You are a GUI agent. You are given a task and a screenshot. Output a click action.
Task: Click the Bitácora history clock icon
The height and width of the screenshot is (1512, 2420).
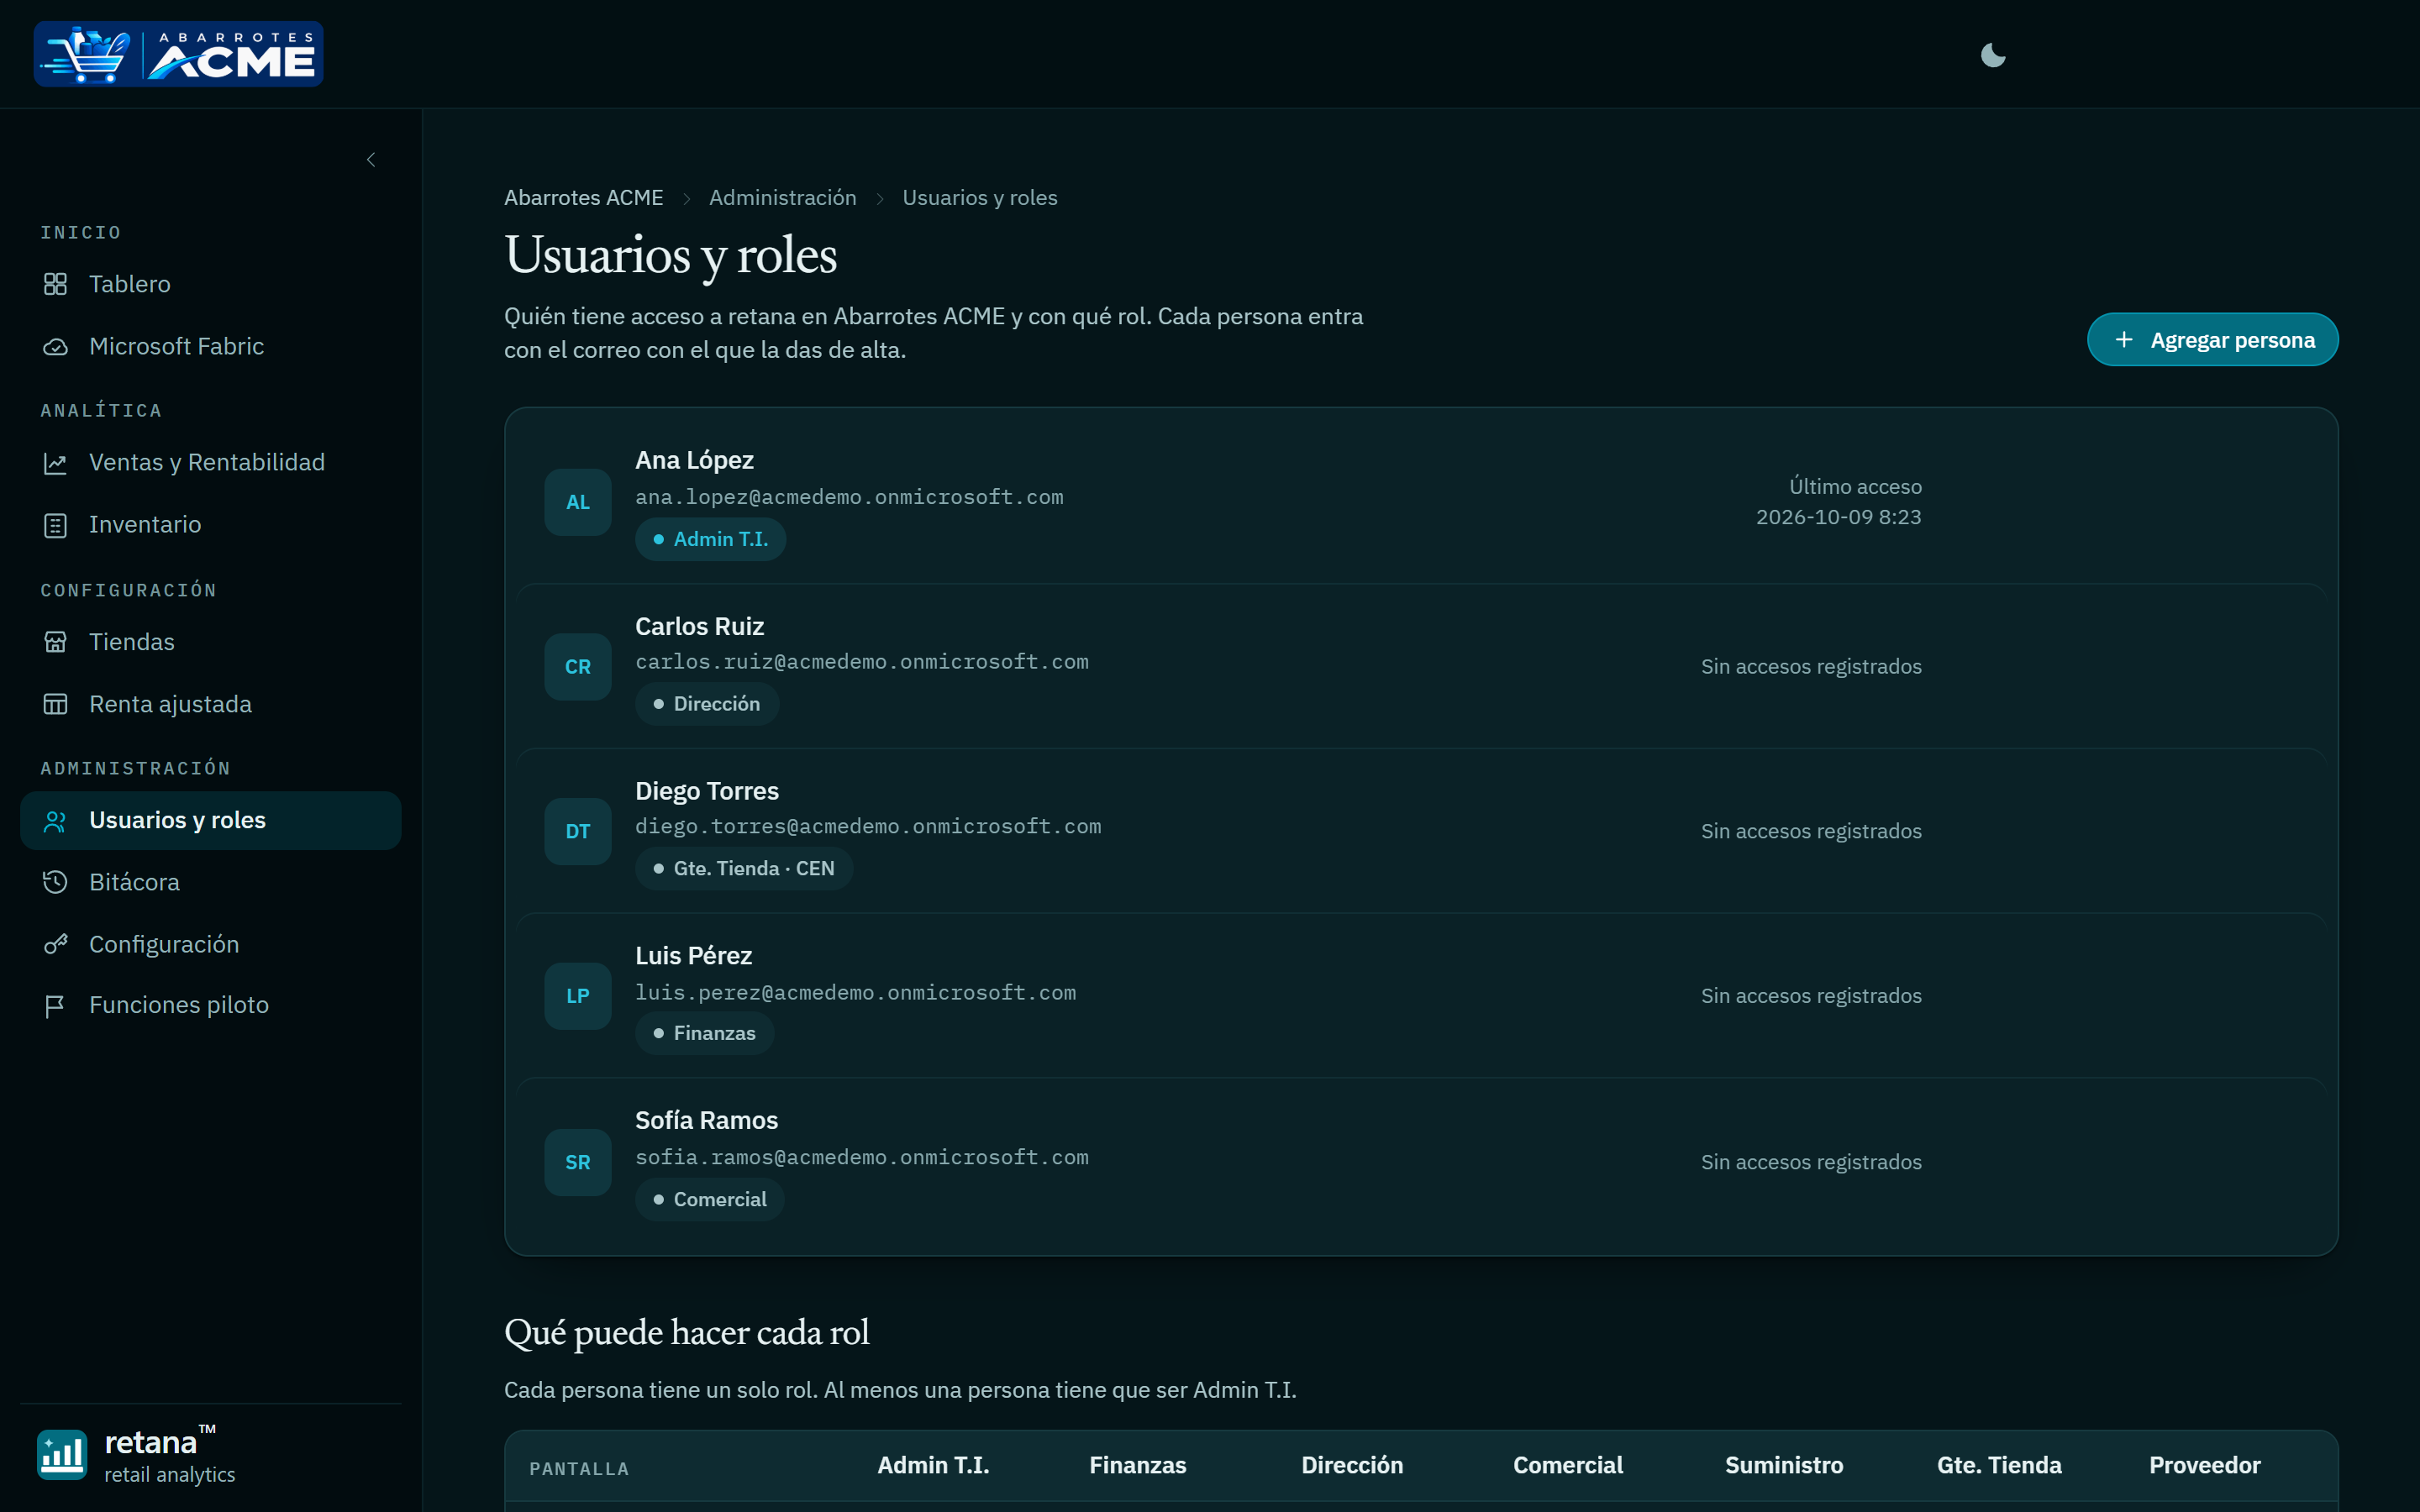[55, 882]
